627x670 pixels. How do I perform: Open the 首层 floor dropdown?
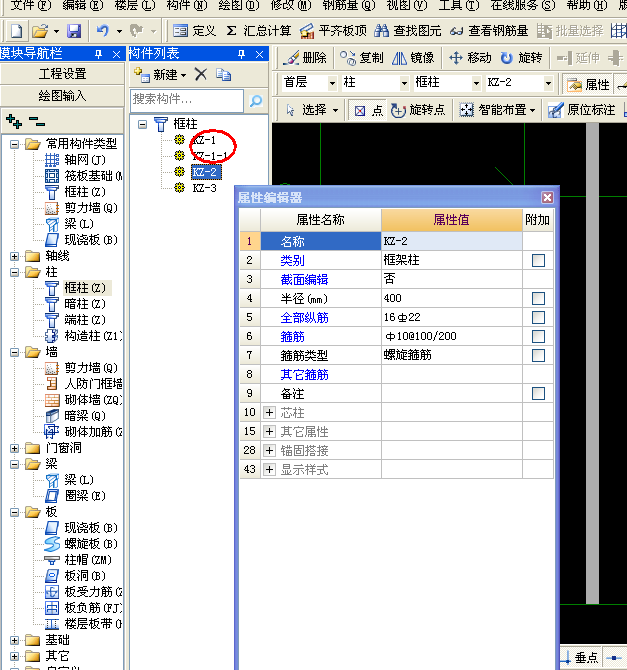tap(332, 83)
